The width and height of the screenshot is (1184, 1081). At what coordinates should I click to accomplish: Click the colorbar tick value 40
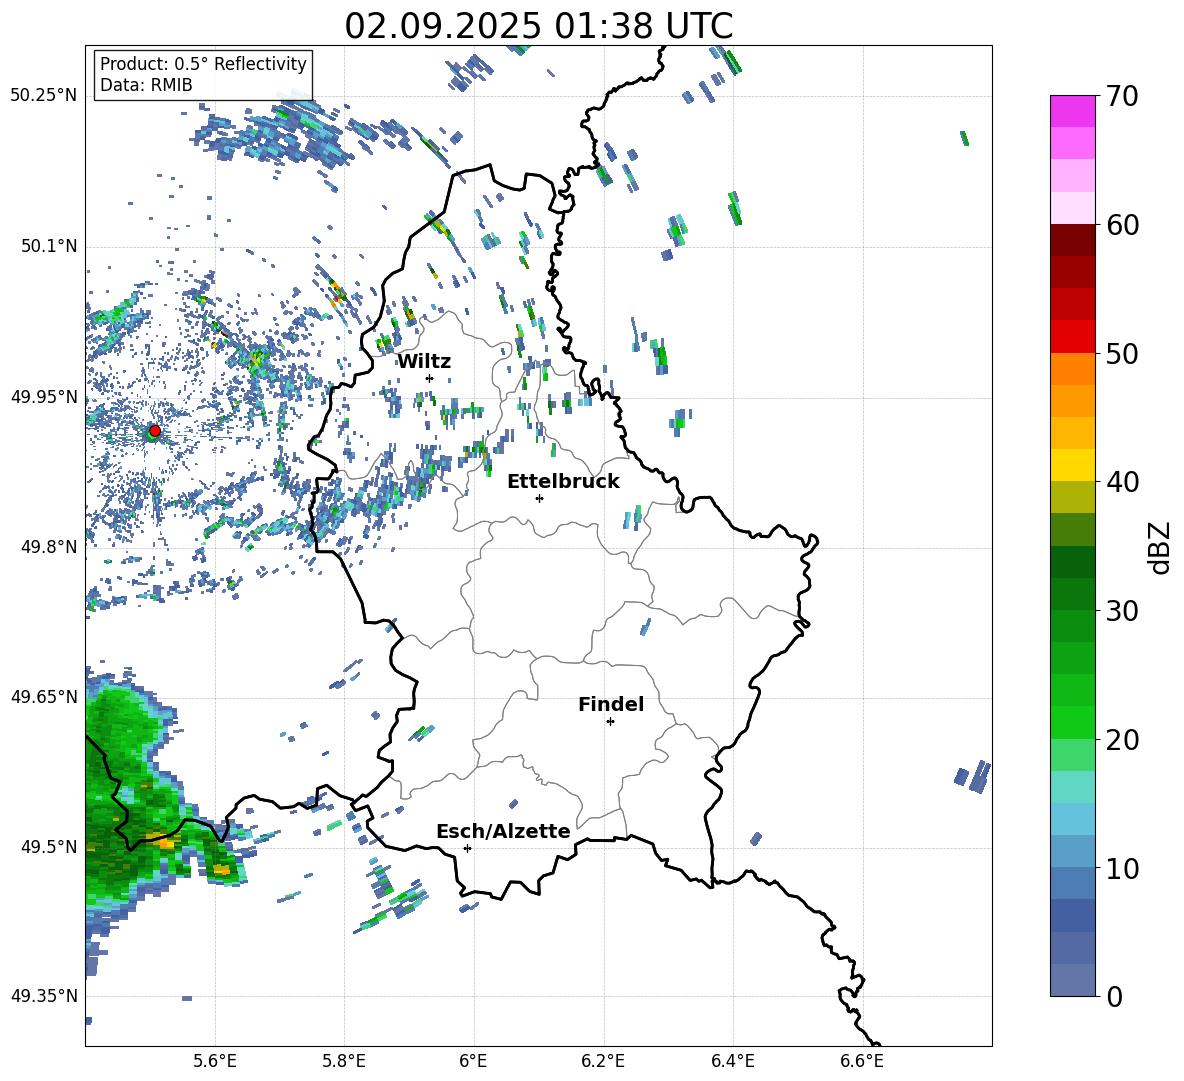click(x=1122, y=482)
